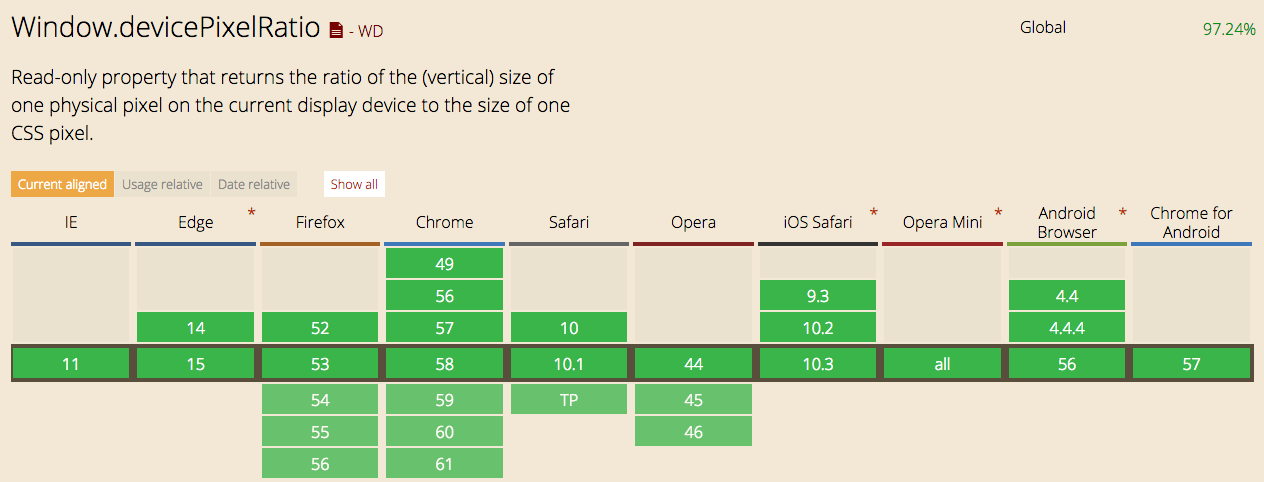Open the WD status link
This screenshot has width=1264, height=482.
click(x=366, y=32)
